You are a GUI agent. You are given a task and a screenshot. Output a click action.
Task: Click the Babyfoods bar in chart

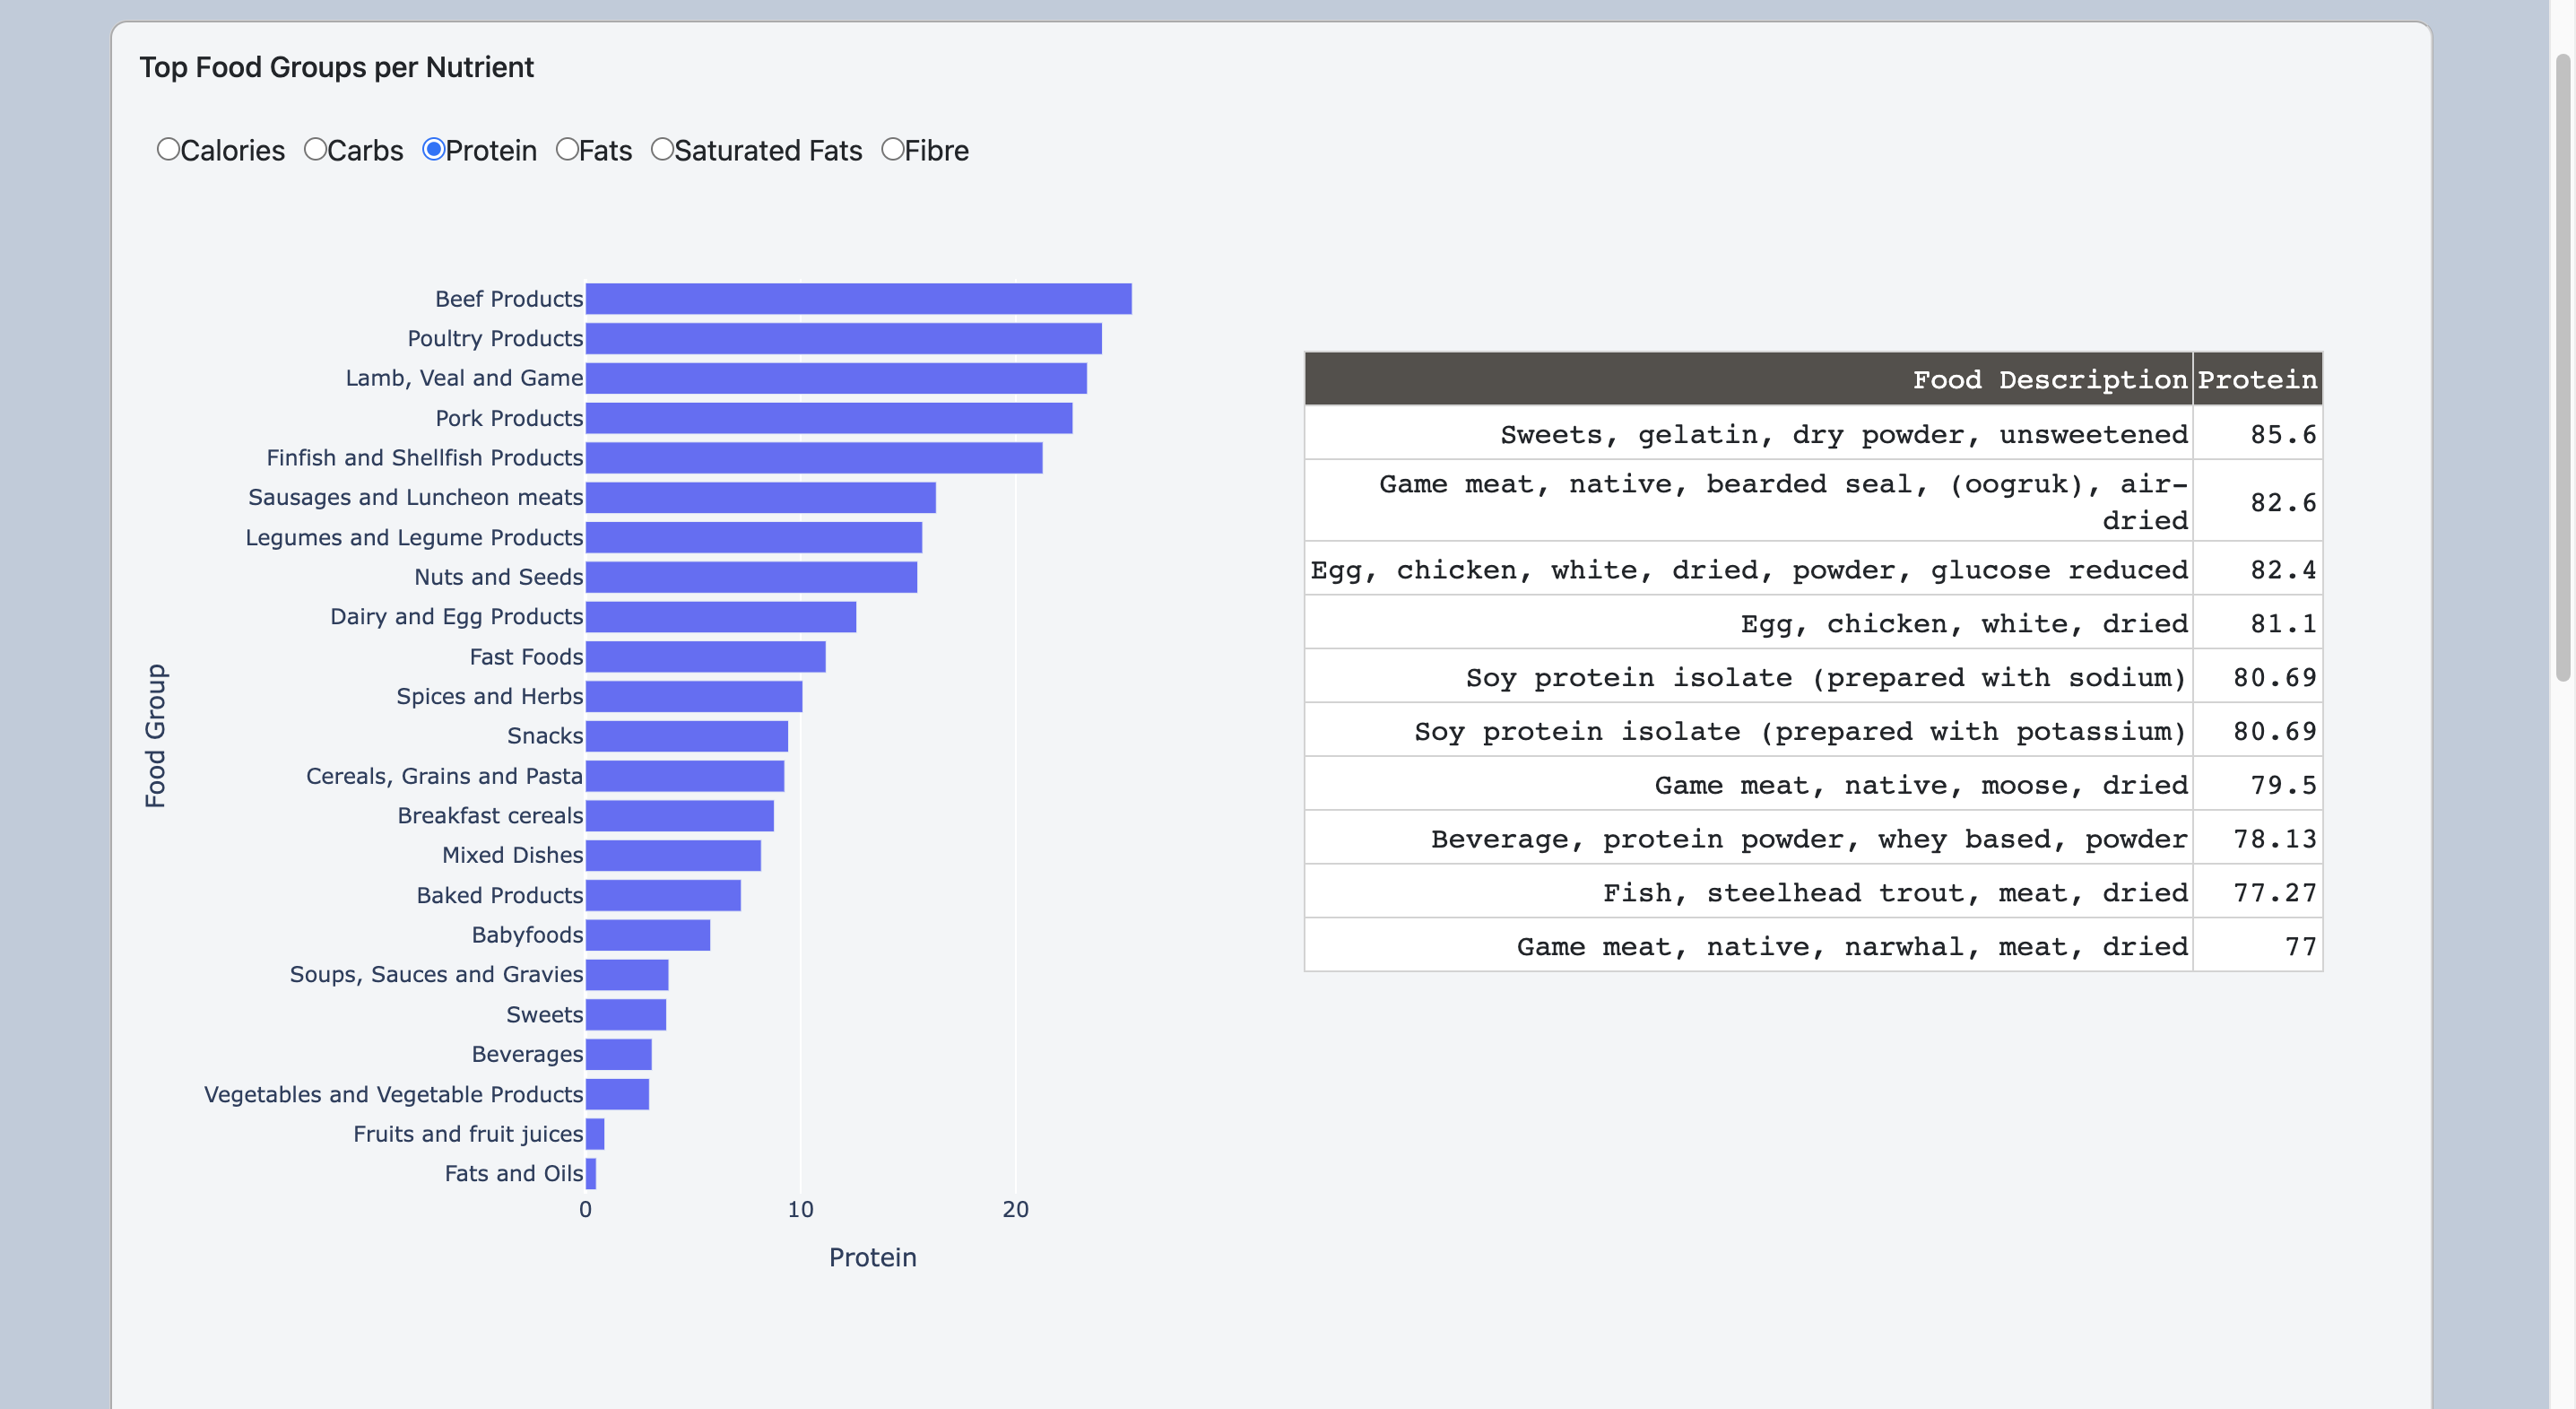pyautogui.click(x=647, y=935)
